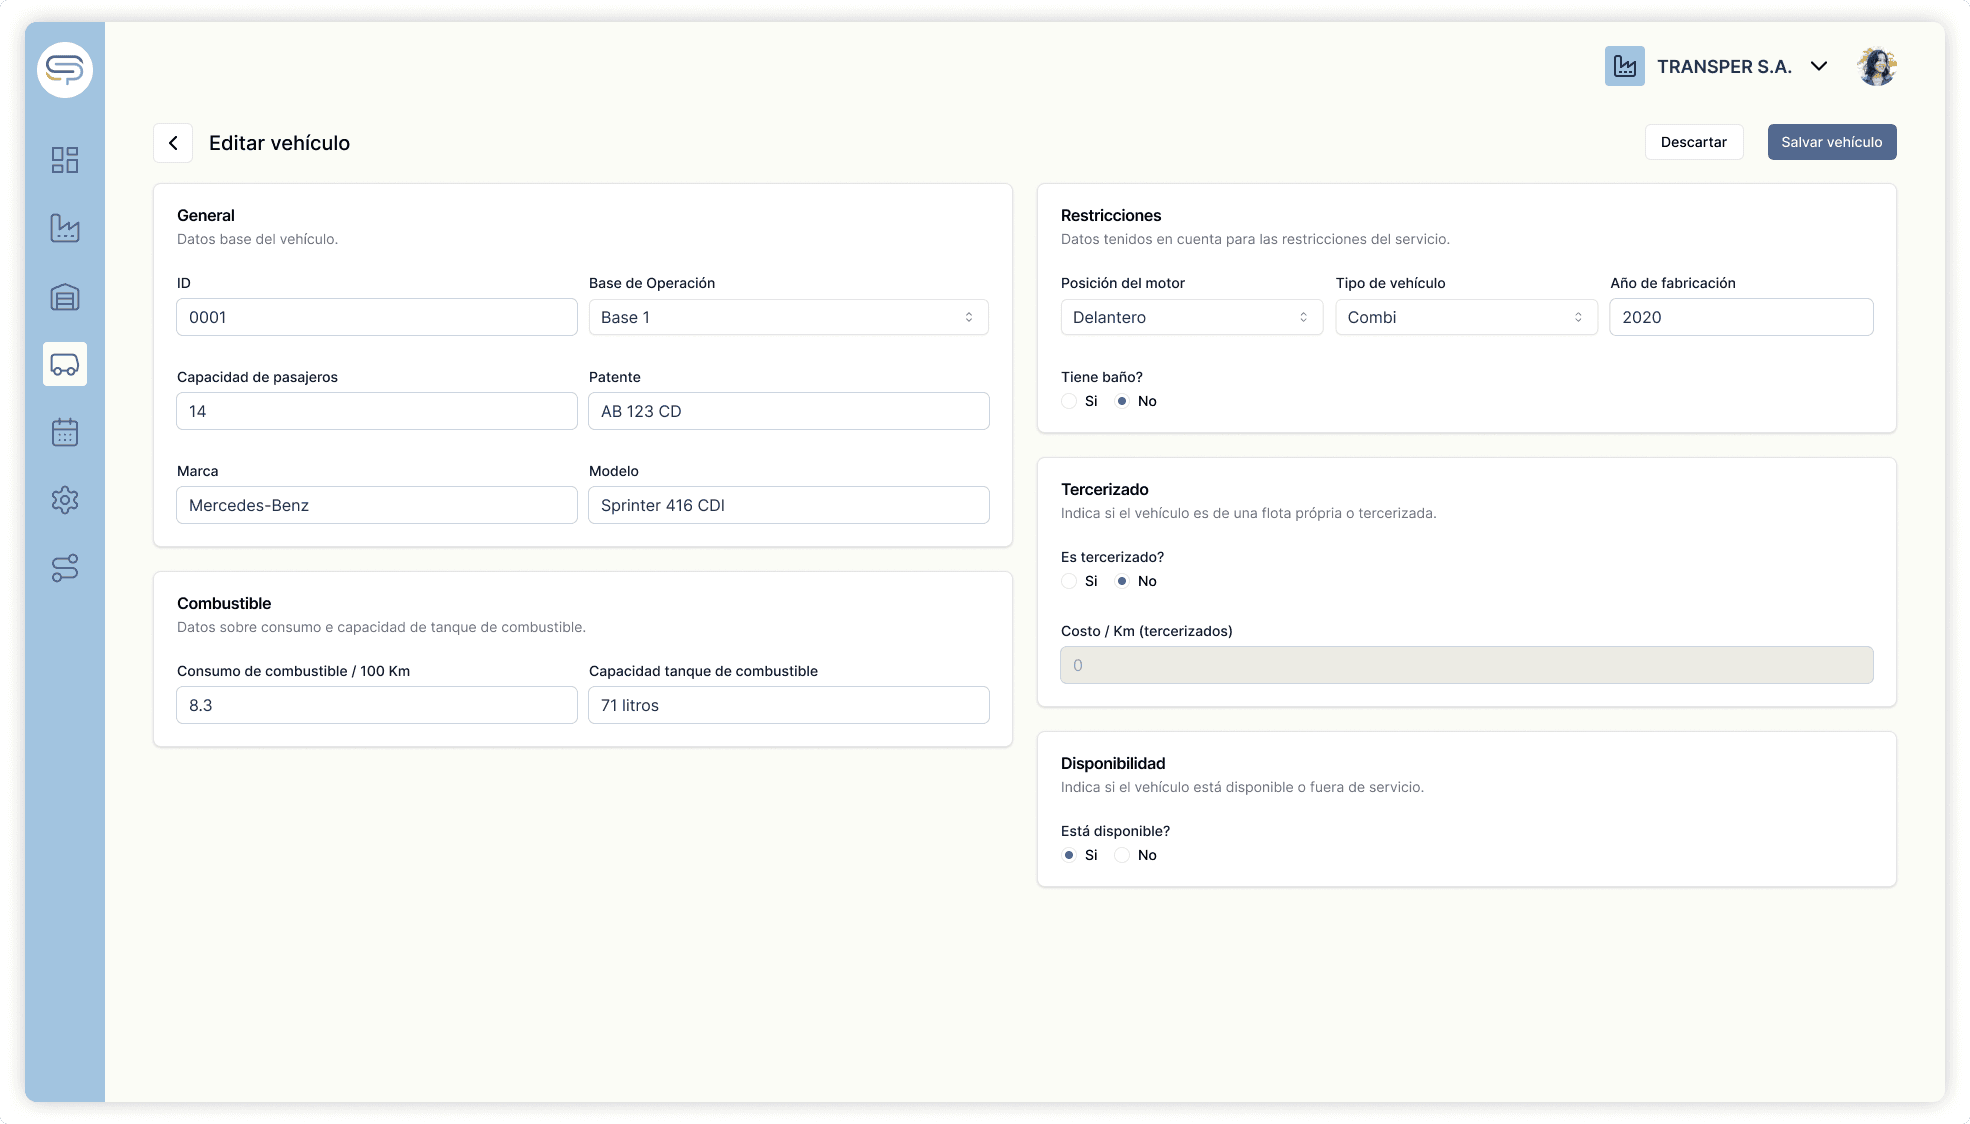Open the Tipo de vehículo dropdown
This screenshot has width=1970, height=1124.
pos(1465,317)
